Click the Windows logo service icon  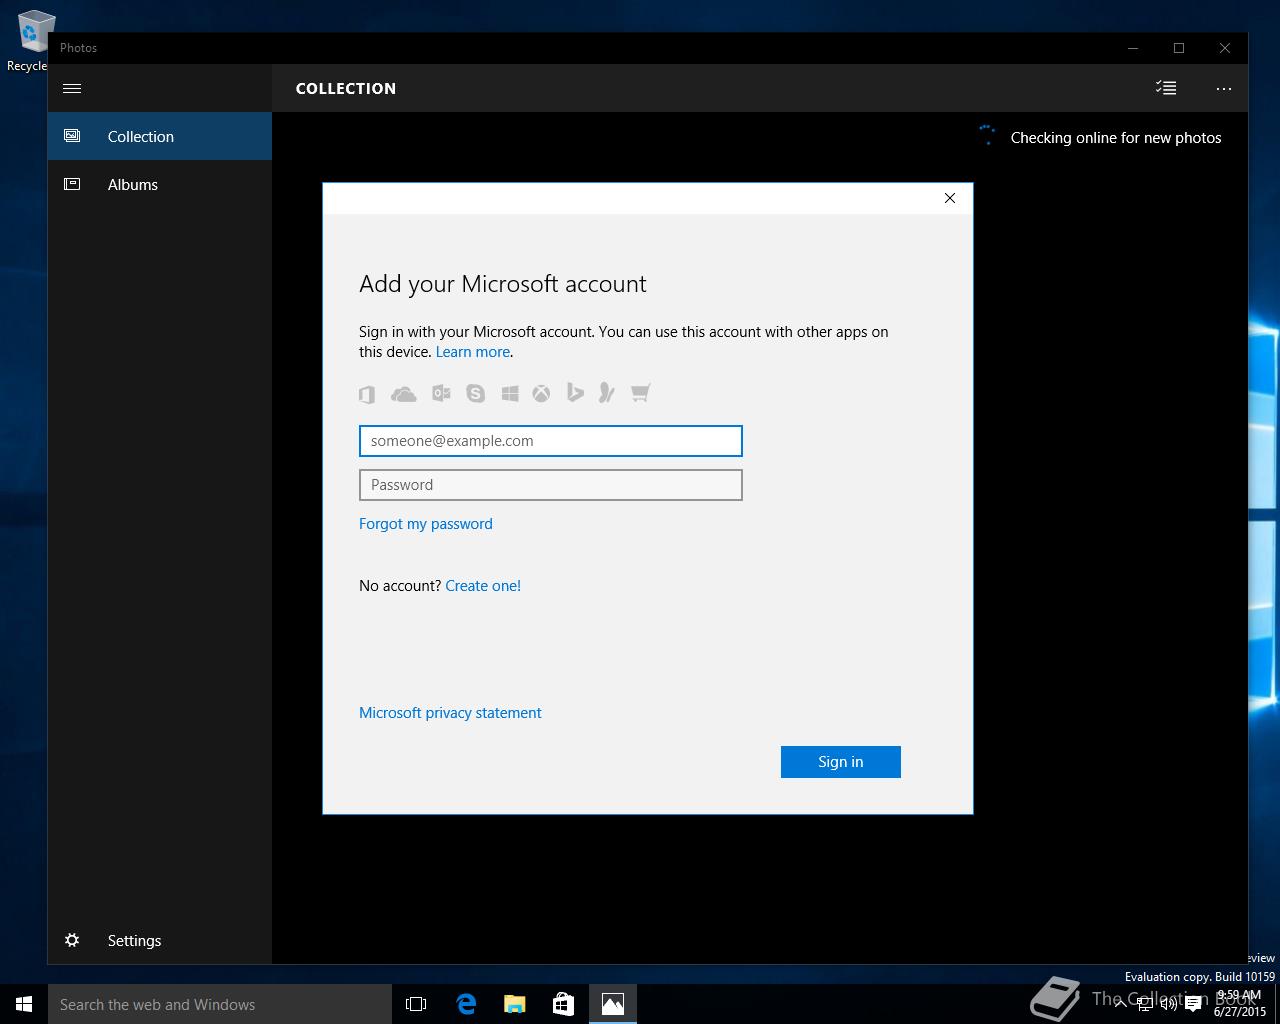point(510,394)
